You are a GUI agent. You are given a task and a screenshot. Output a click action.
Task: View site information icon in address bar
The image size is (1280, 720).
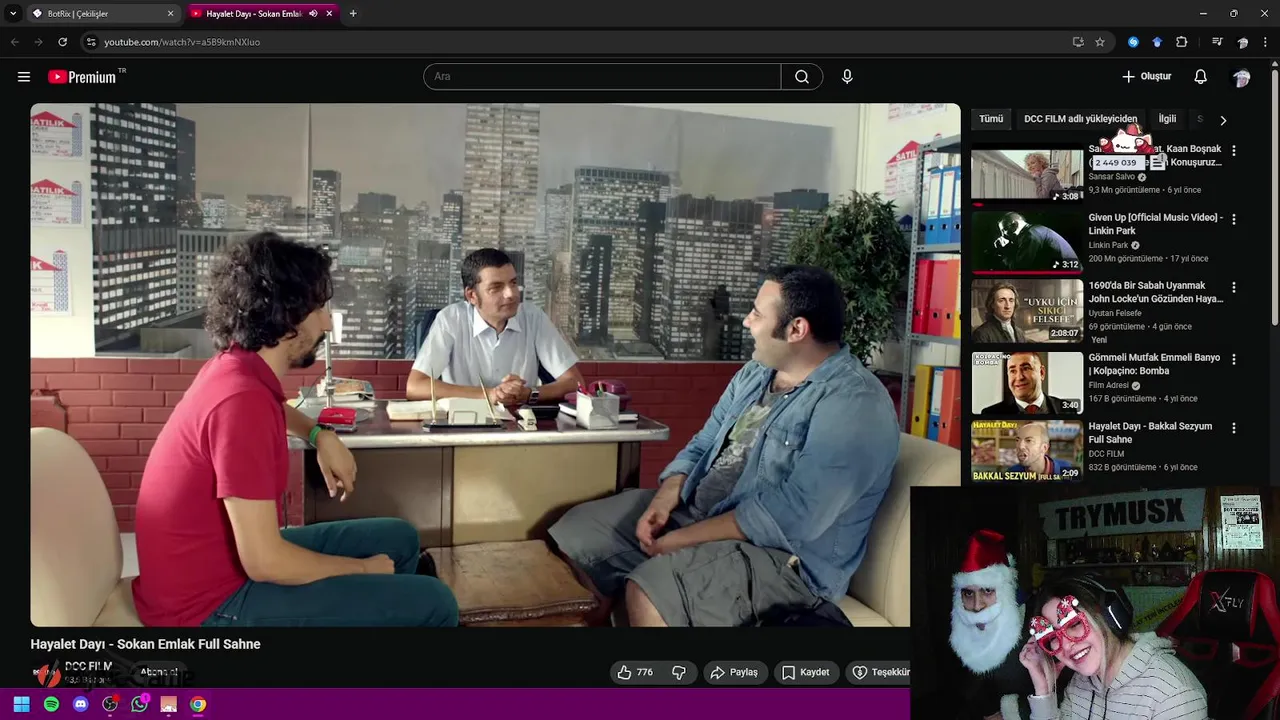(x=91, y=42)
